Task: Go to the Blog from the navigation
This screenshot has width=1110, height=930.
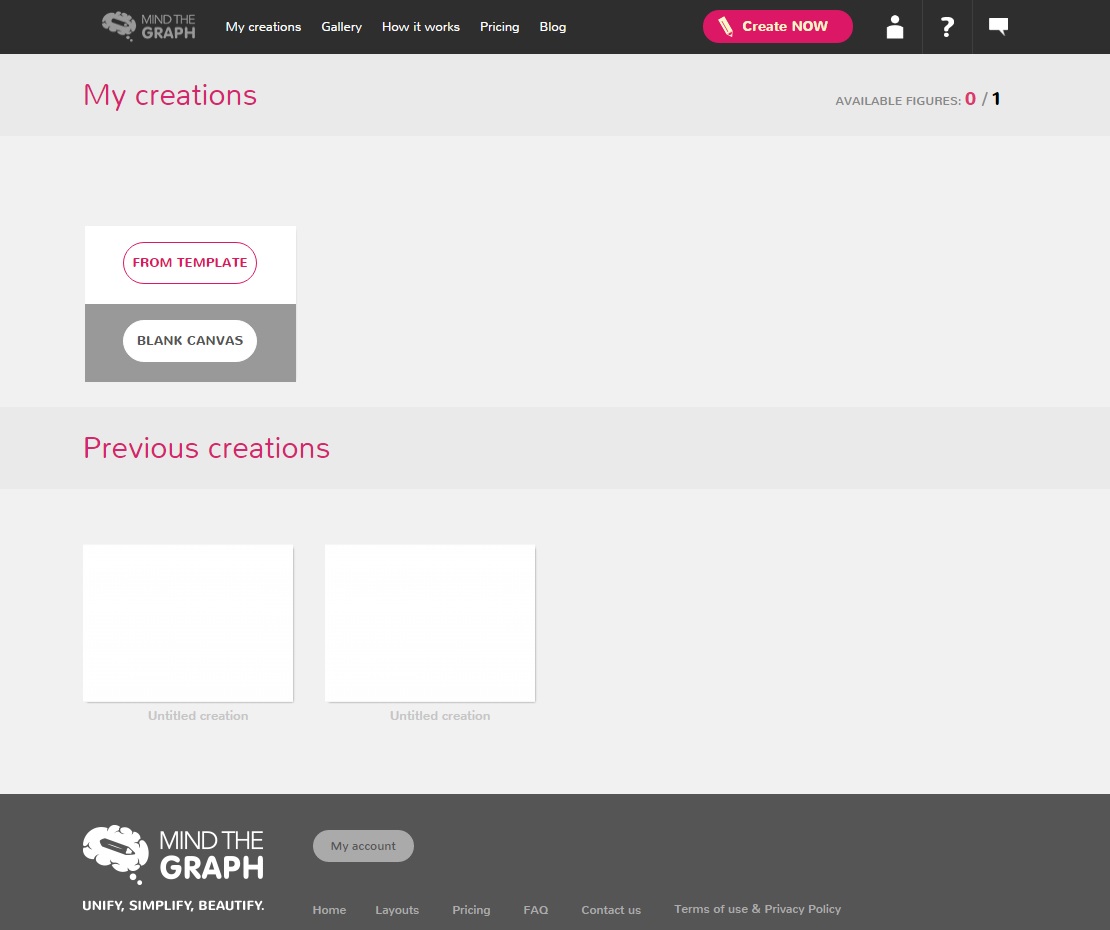Action: click(x=552, y=27)
